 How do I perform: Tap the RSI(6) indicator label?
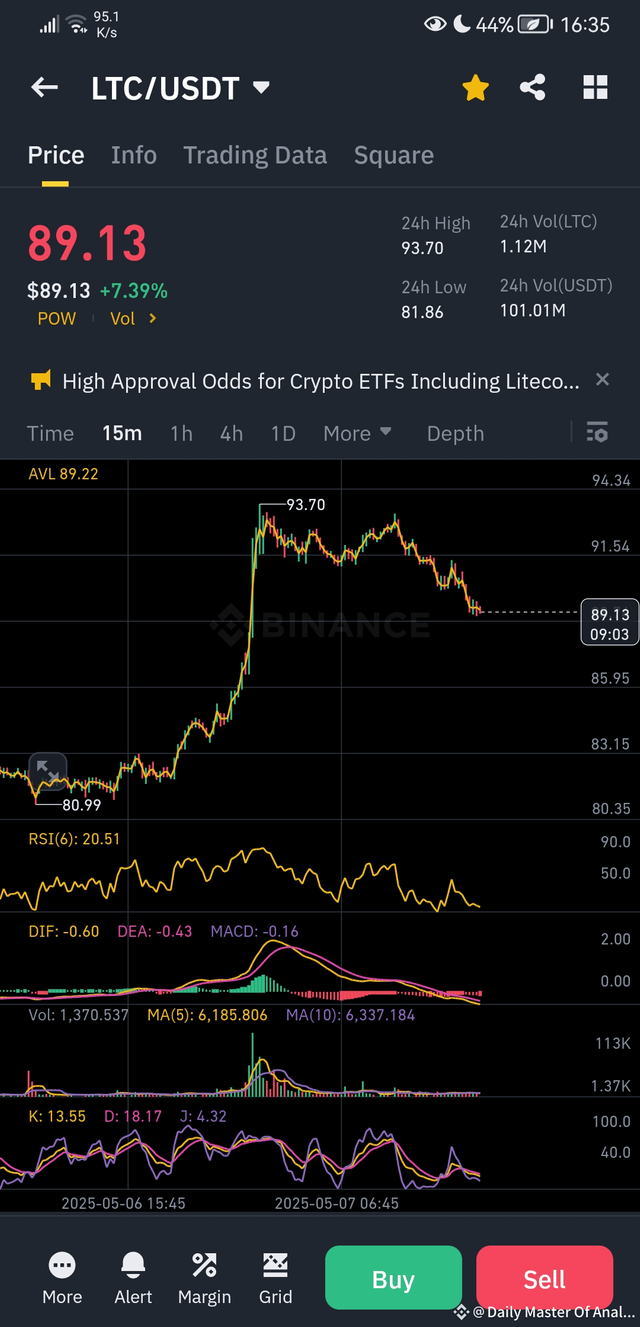coord(73,839)
